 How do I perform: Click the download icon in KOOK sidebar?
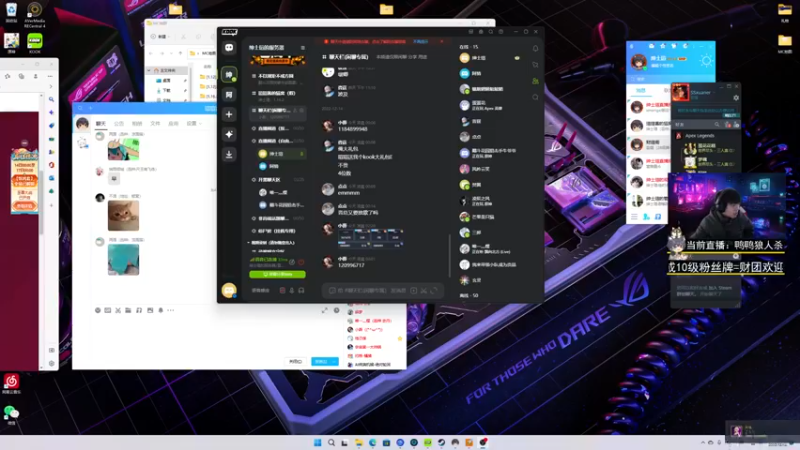pos(229,154)
